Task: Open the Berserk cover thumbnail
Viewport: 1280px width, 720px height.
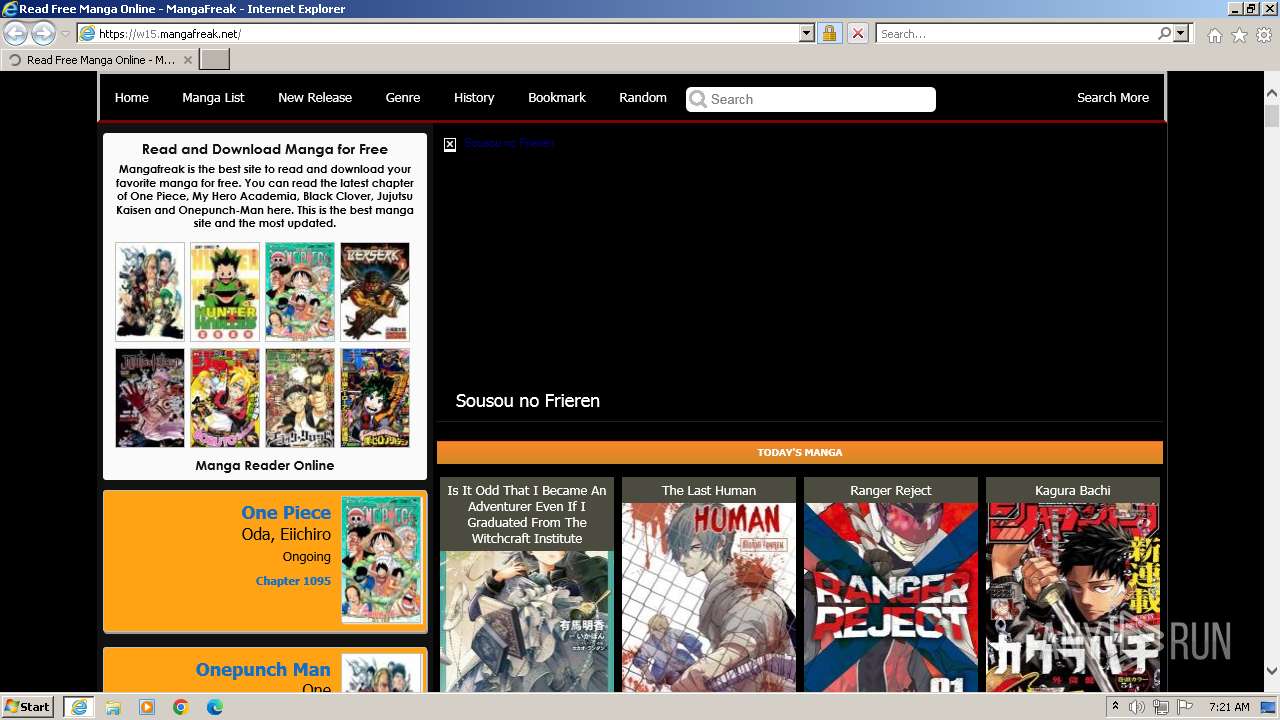Action: [x=375, y=292]
